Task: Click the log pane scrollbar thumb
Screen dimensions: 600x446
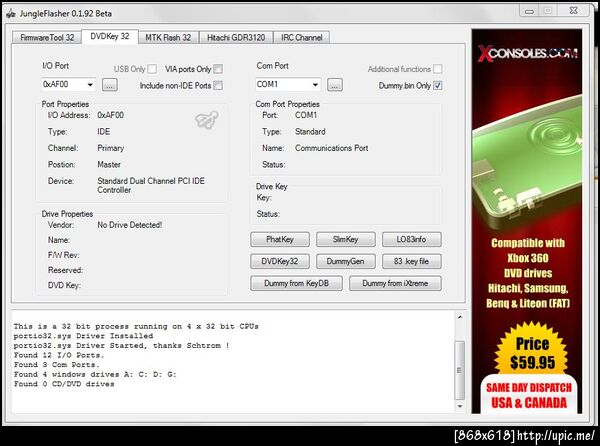Action: (460, 370)
